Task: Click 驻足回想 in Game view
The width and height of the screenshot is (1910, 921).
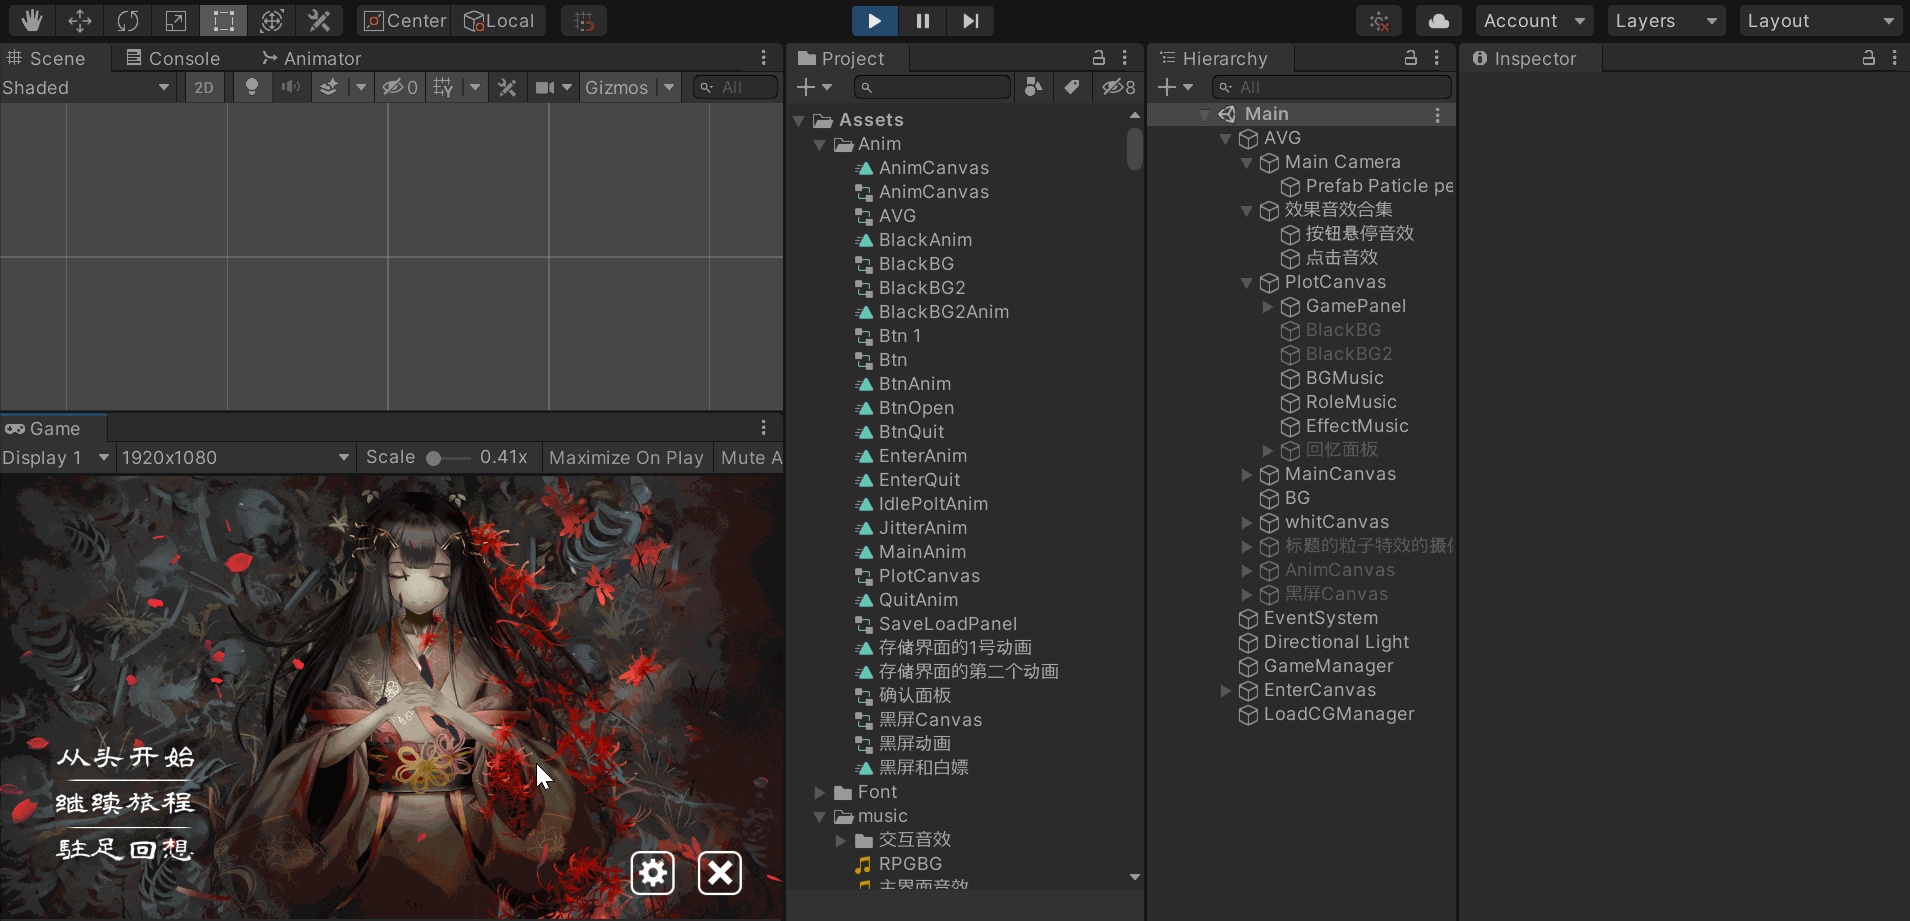Action: (125, 849)
